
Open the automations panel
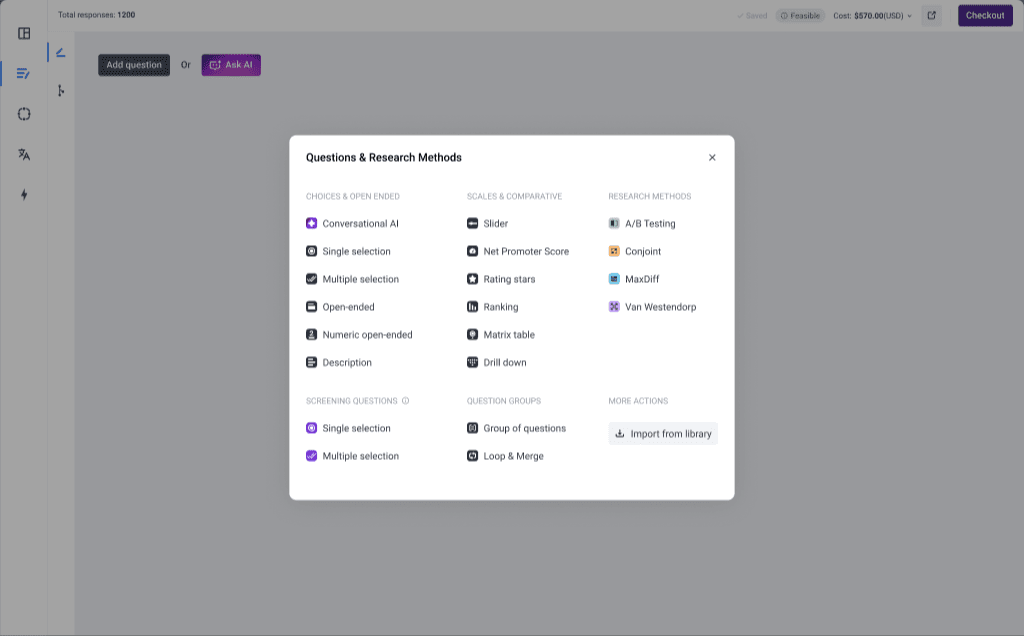tap(25, 195)
